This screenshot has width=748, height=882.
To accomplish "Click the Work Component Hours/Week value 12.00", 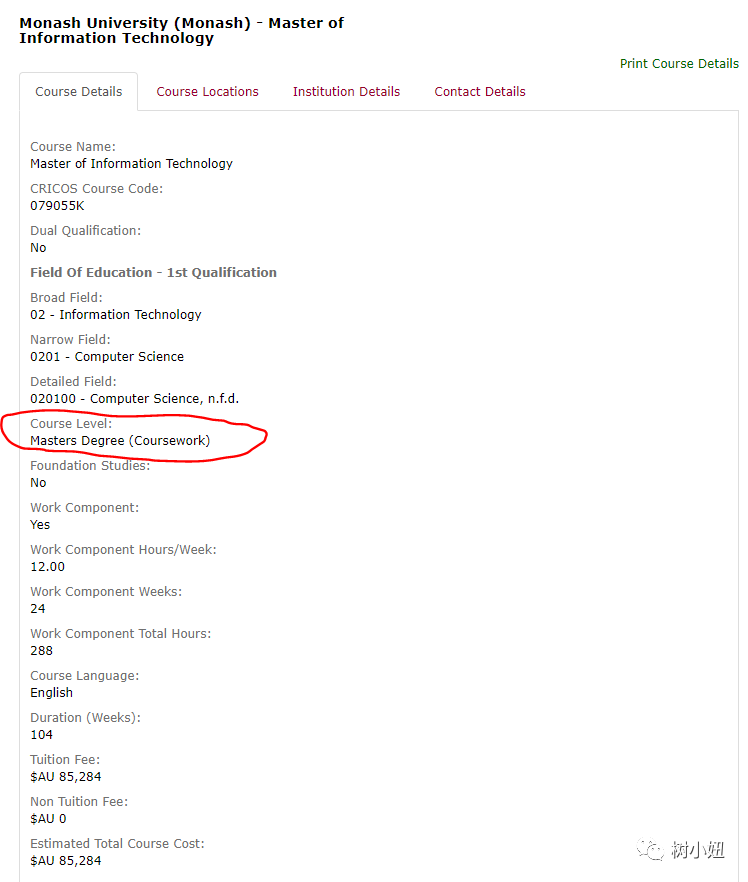I will (x=47, y=567).
